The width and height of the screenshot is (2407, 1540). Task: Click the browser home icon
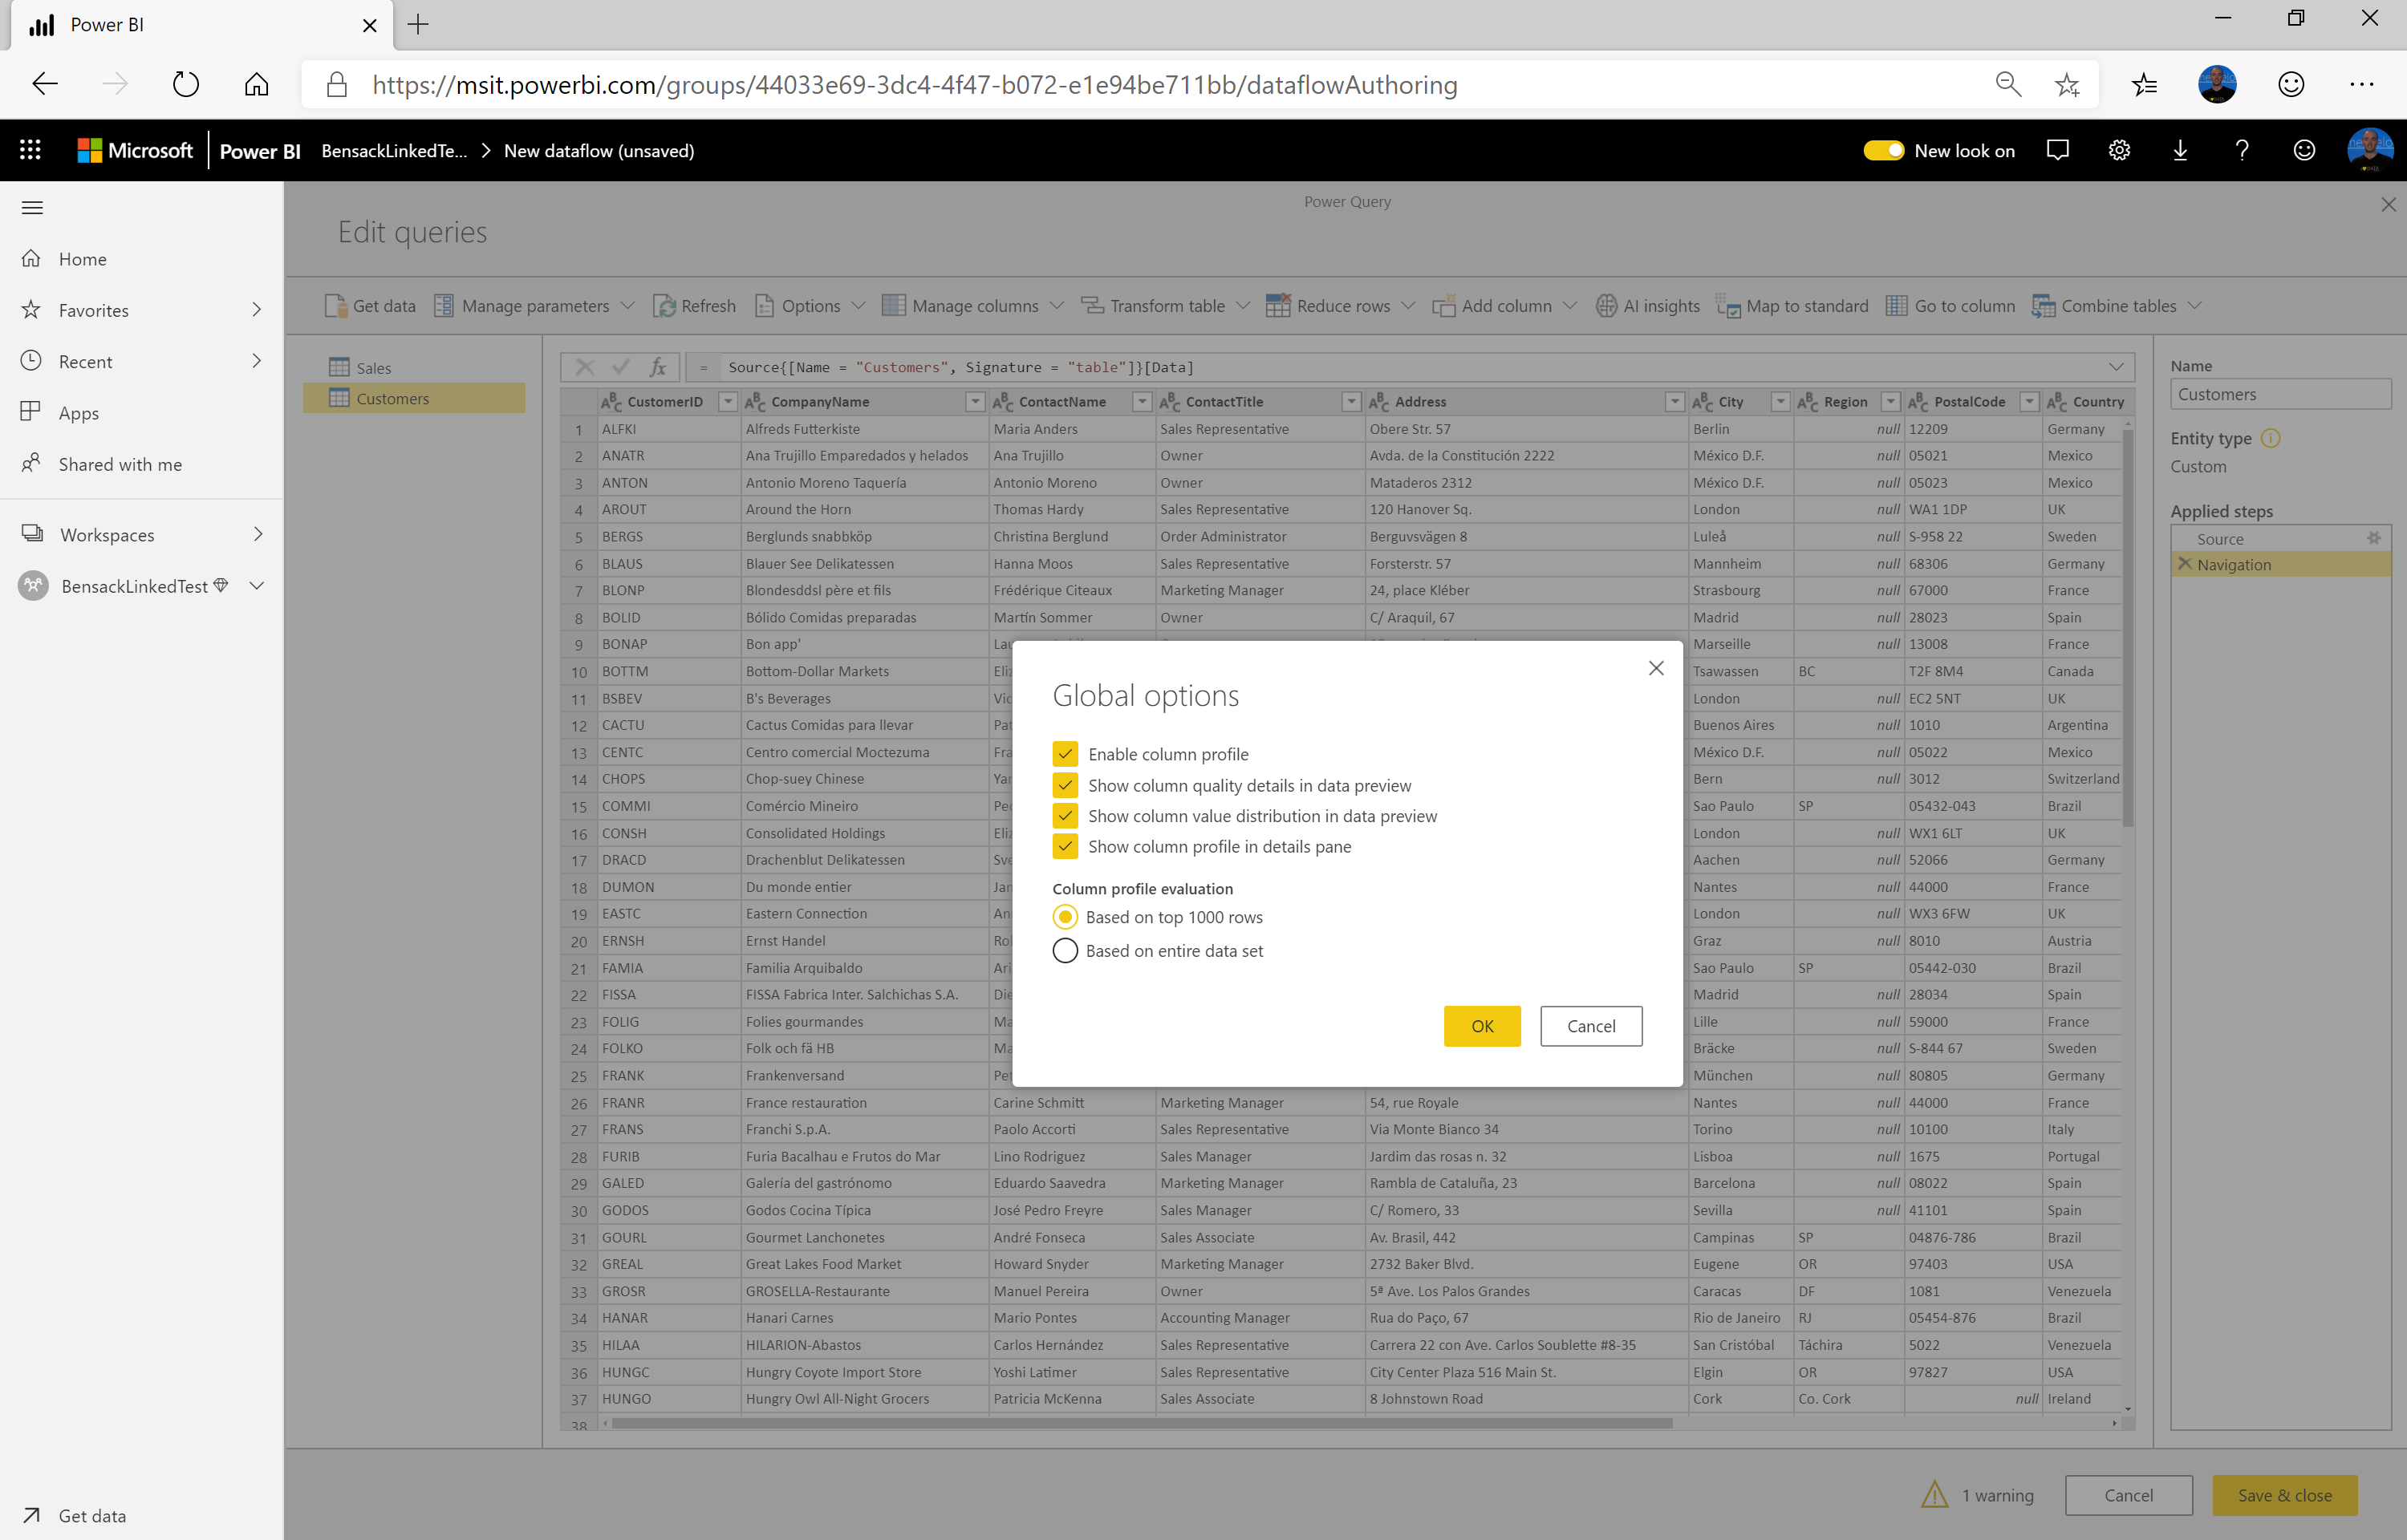pos(256,85)
